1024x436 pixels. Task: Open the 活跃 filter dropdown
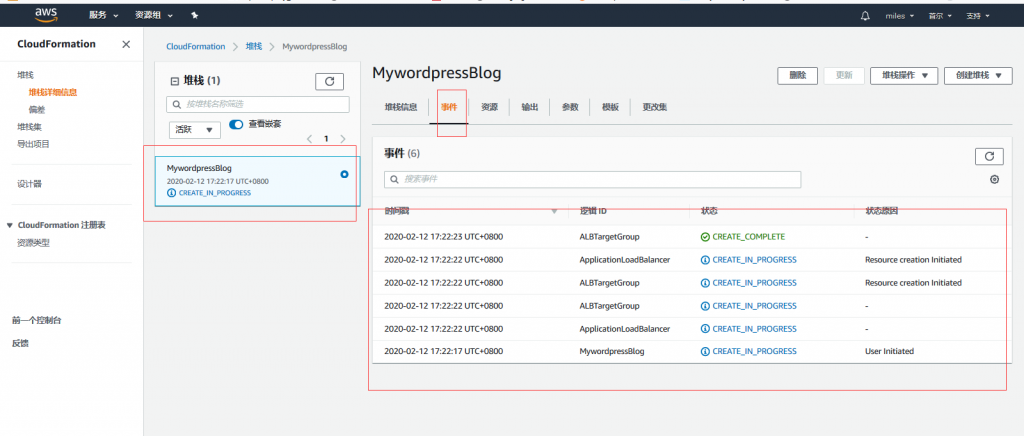tap(195, 130)
